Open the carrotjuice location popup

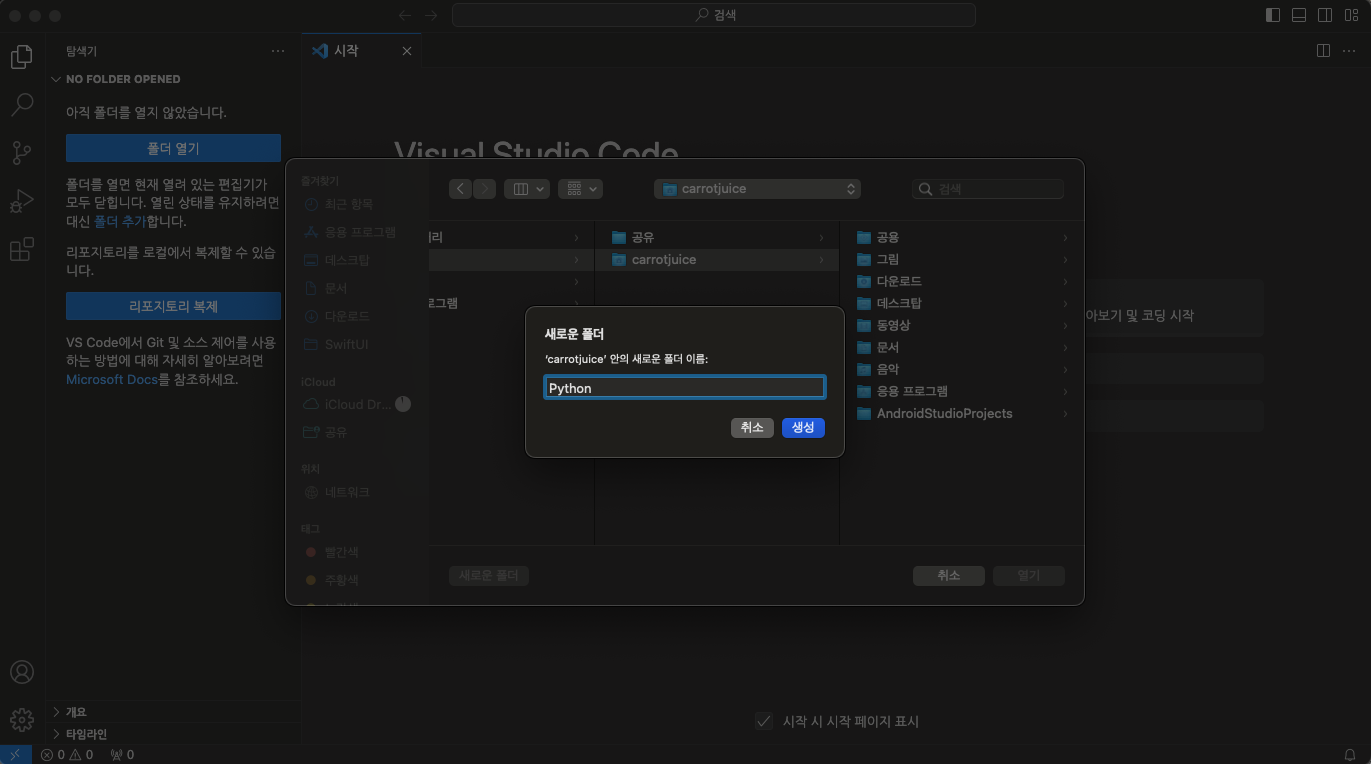pyautogui.click(x=757, y=188)
